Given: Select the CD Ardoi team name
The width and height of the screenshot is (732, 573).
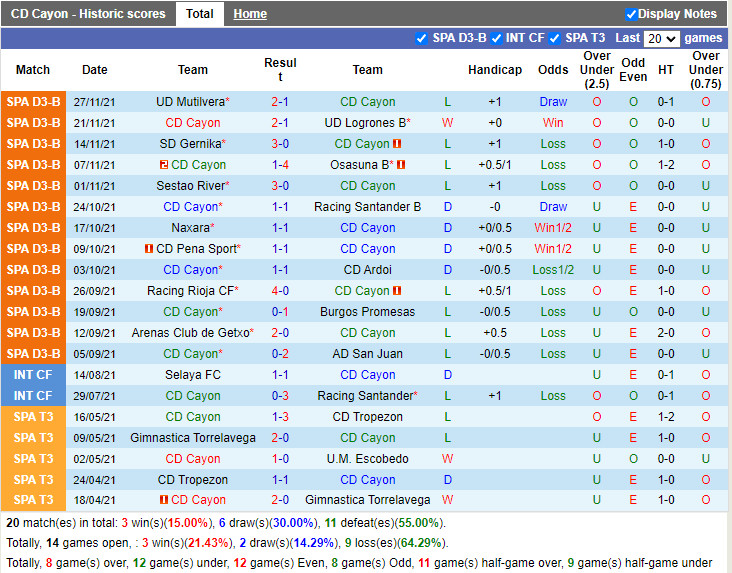Looking at the screenshot, I should (367, 270).
